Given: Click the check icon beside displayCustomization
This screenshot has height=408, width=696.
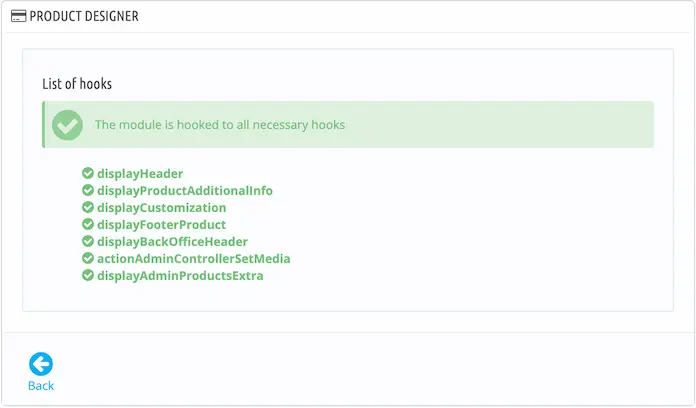Looking at the screenshot, I should 88,207.
